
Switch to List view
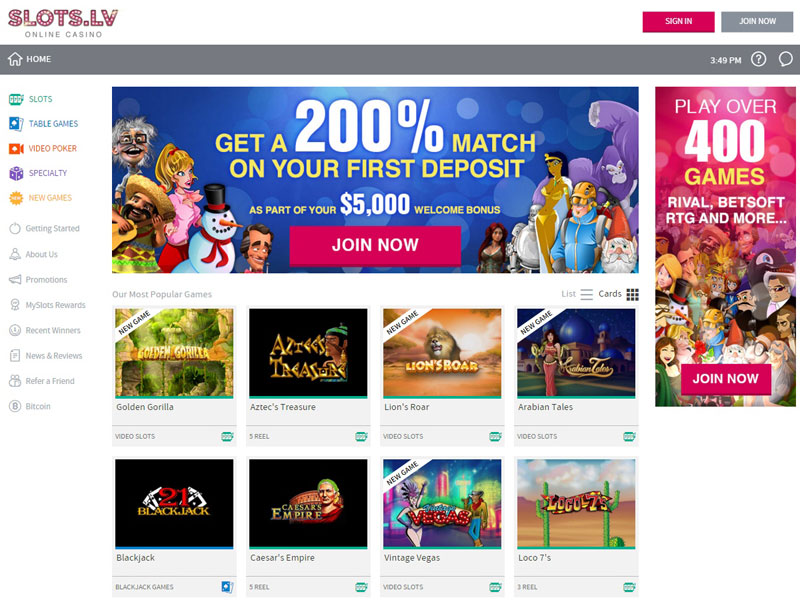coord(577,294)
